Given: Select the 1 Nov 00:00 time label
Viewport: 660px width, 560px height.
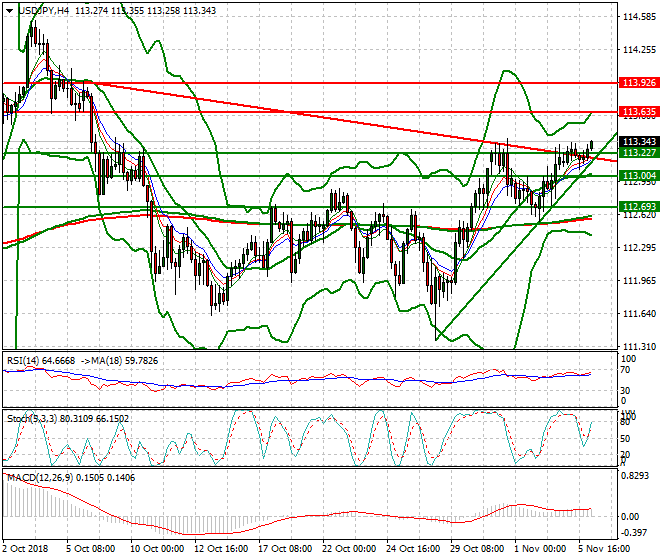Looking at the screenshot, I should pos(540,549).
